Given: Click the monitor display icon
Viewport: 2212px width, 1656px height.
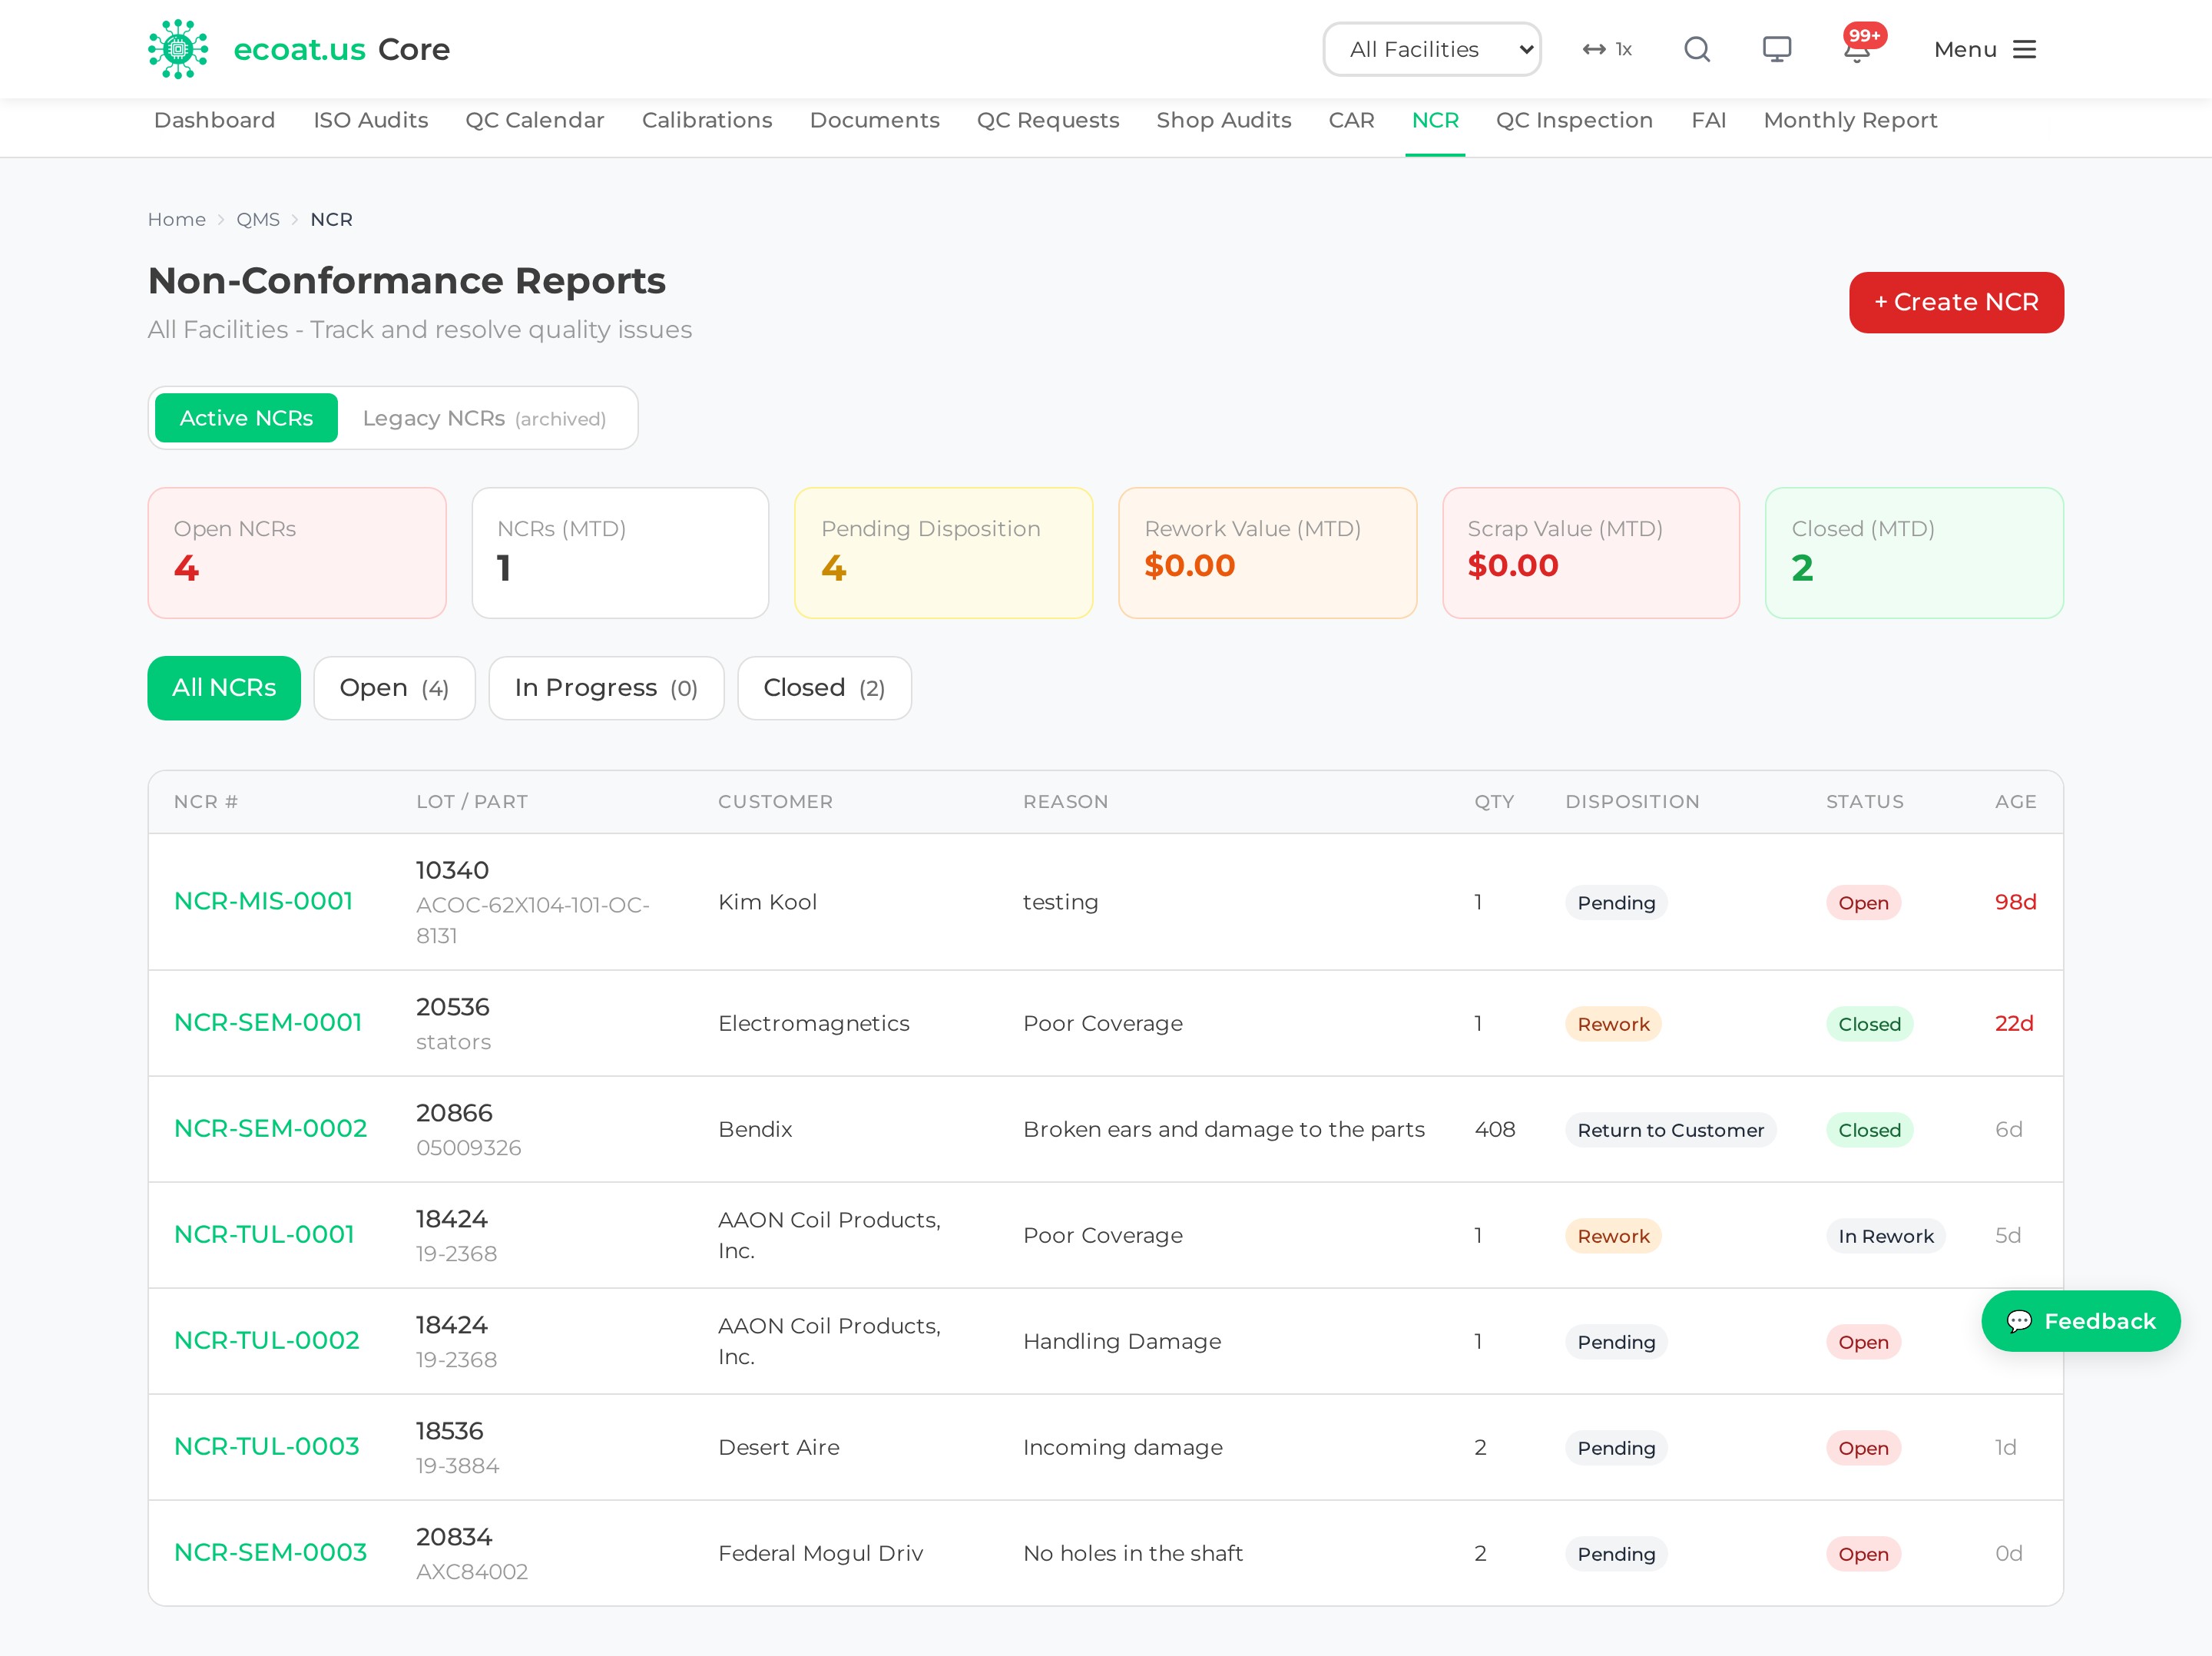Looking at the screenshot, I should pos(1777,49).
